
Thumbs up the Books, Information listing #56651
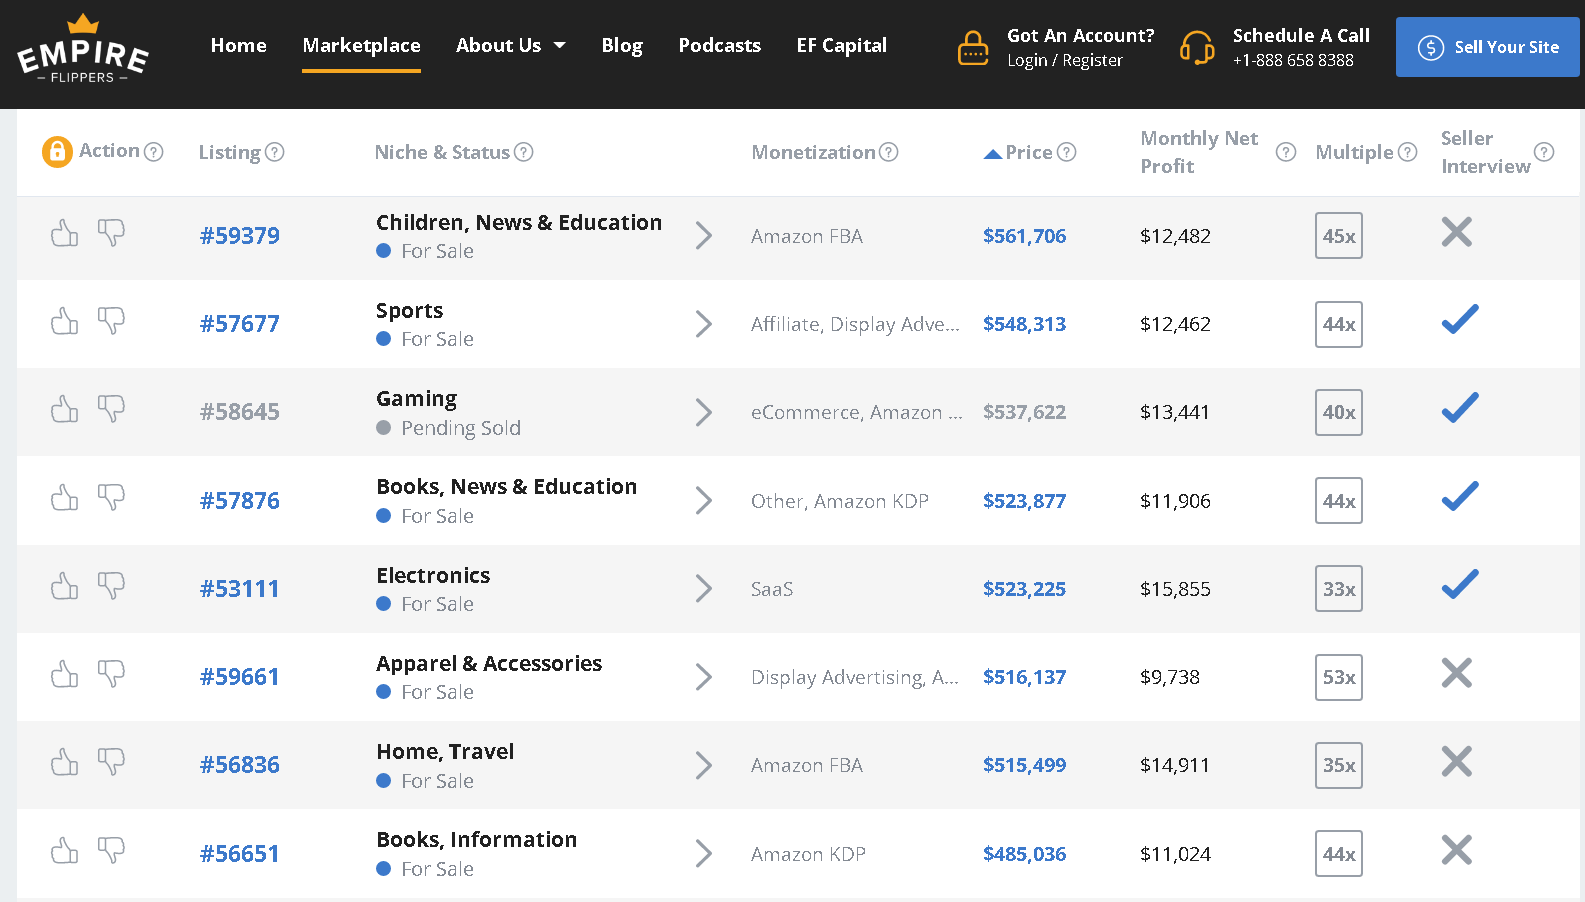coord(65,851)
